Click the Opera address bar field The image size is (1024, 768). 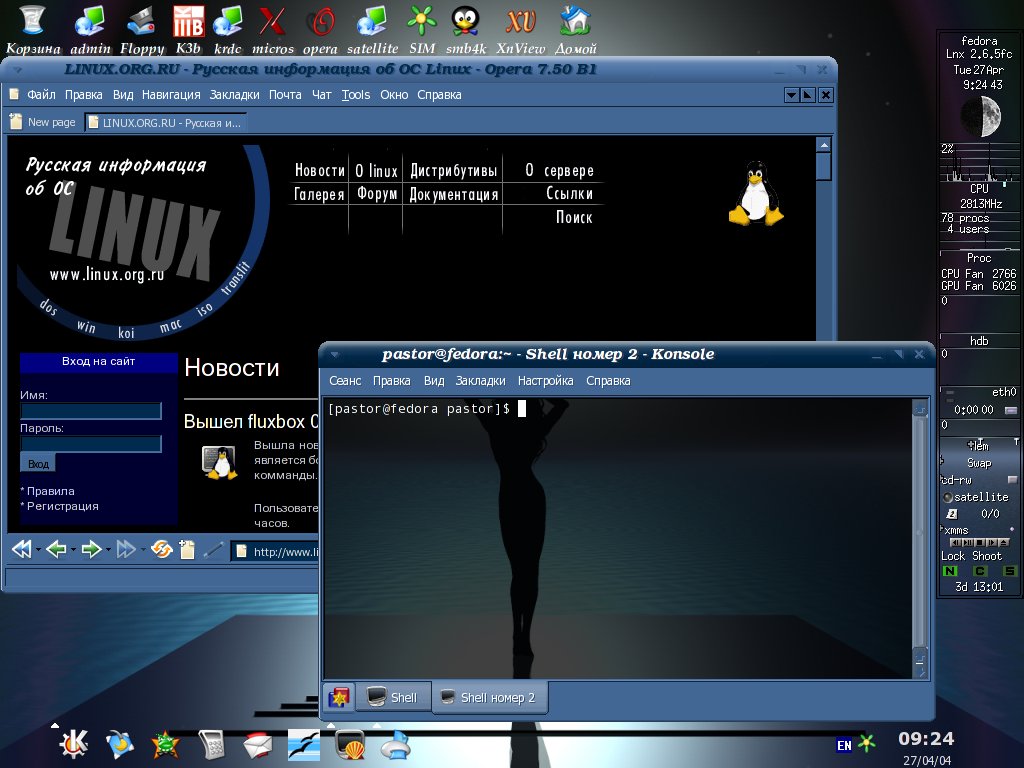click(x=275, y=551)
